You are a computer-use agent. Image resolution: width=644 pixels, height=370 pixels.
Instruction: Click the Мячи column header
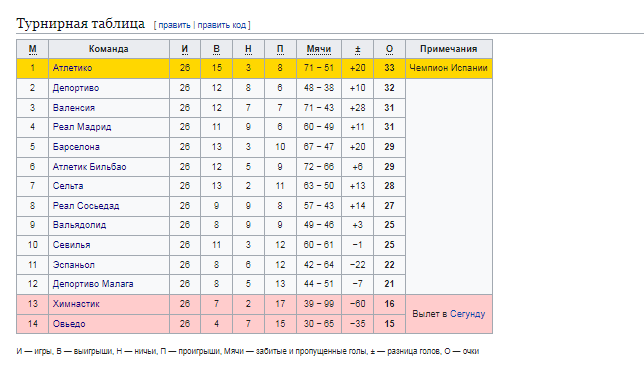pyautogui.click(x=319, y=49)
